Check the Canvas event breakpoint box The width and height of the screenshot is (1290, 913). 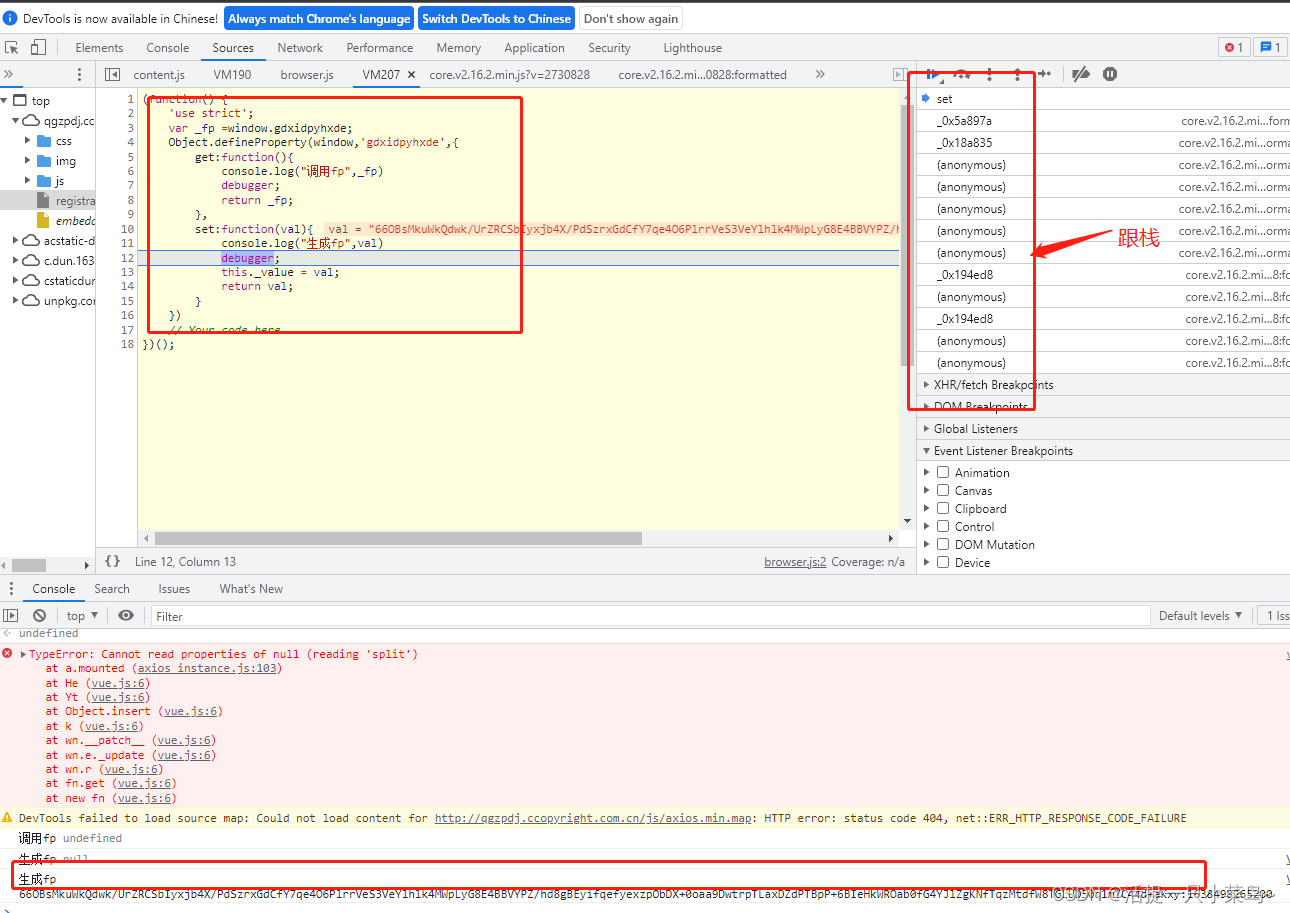pos(943,491)
